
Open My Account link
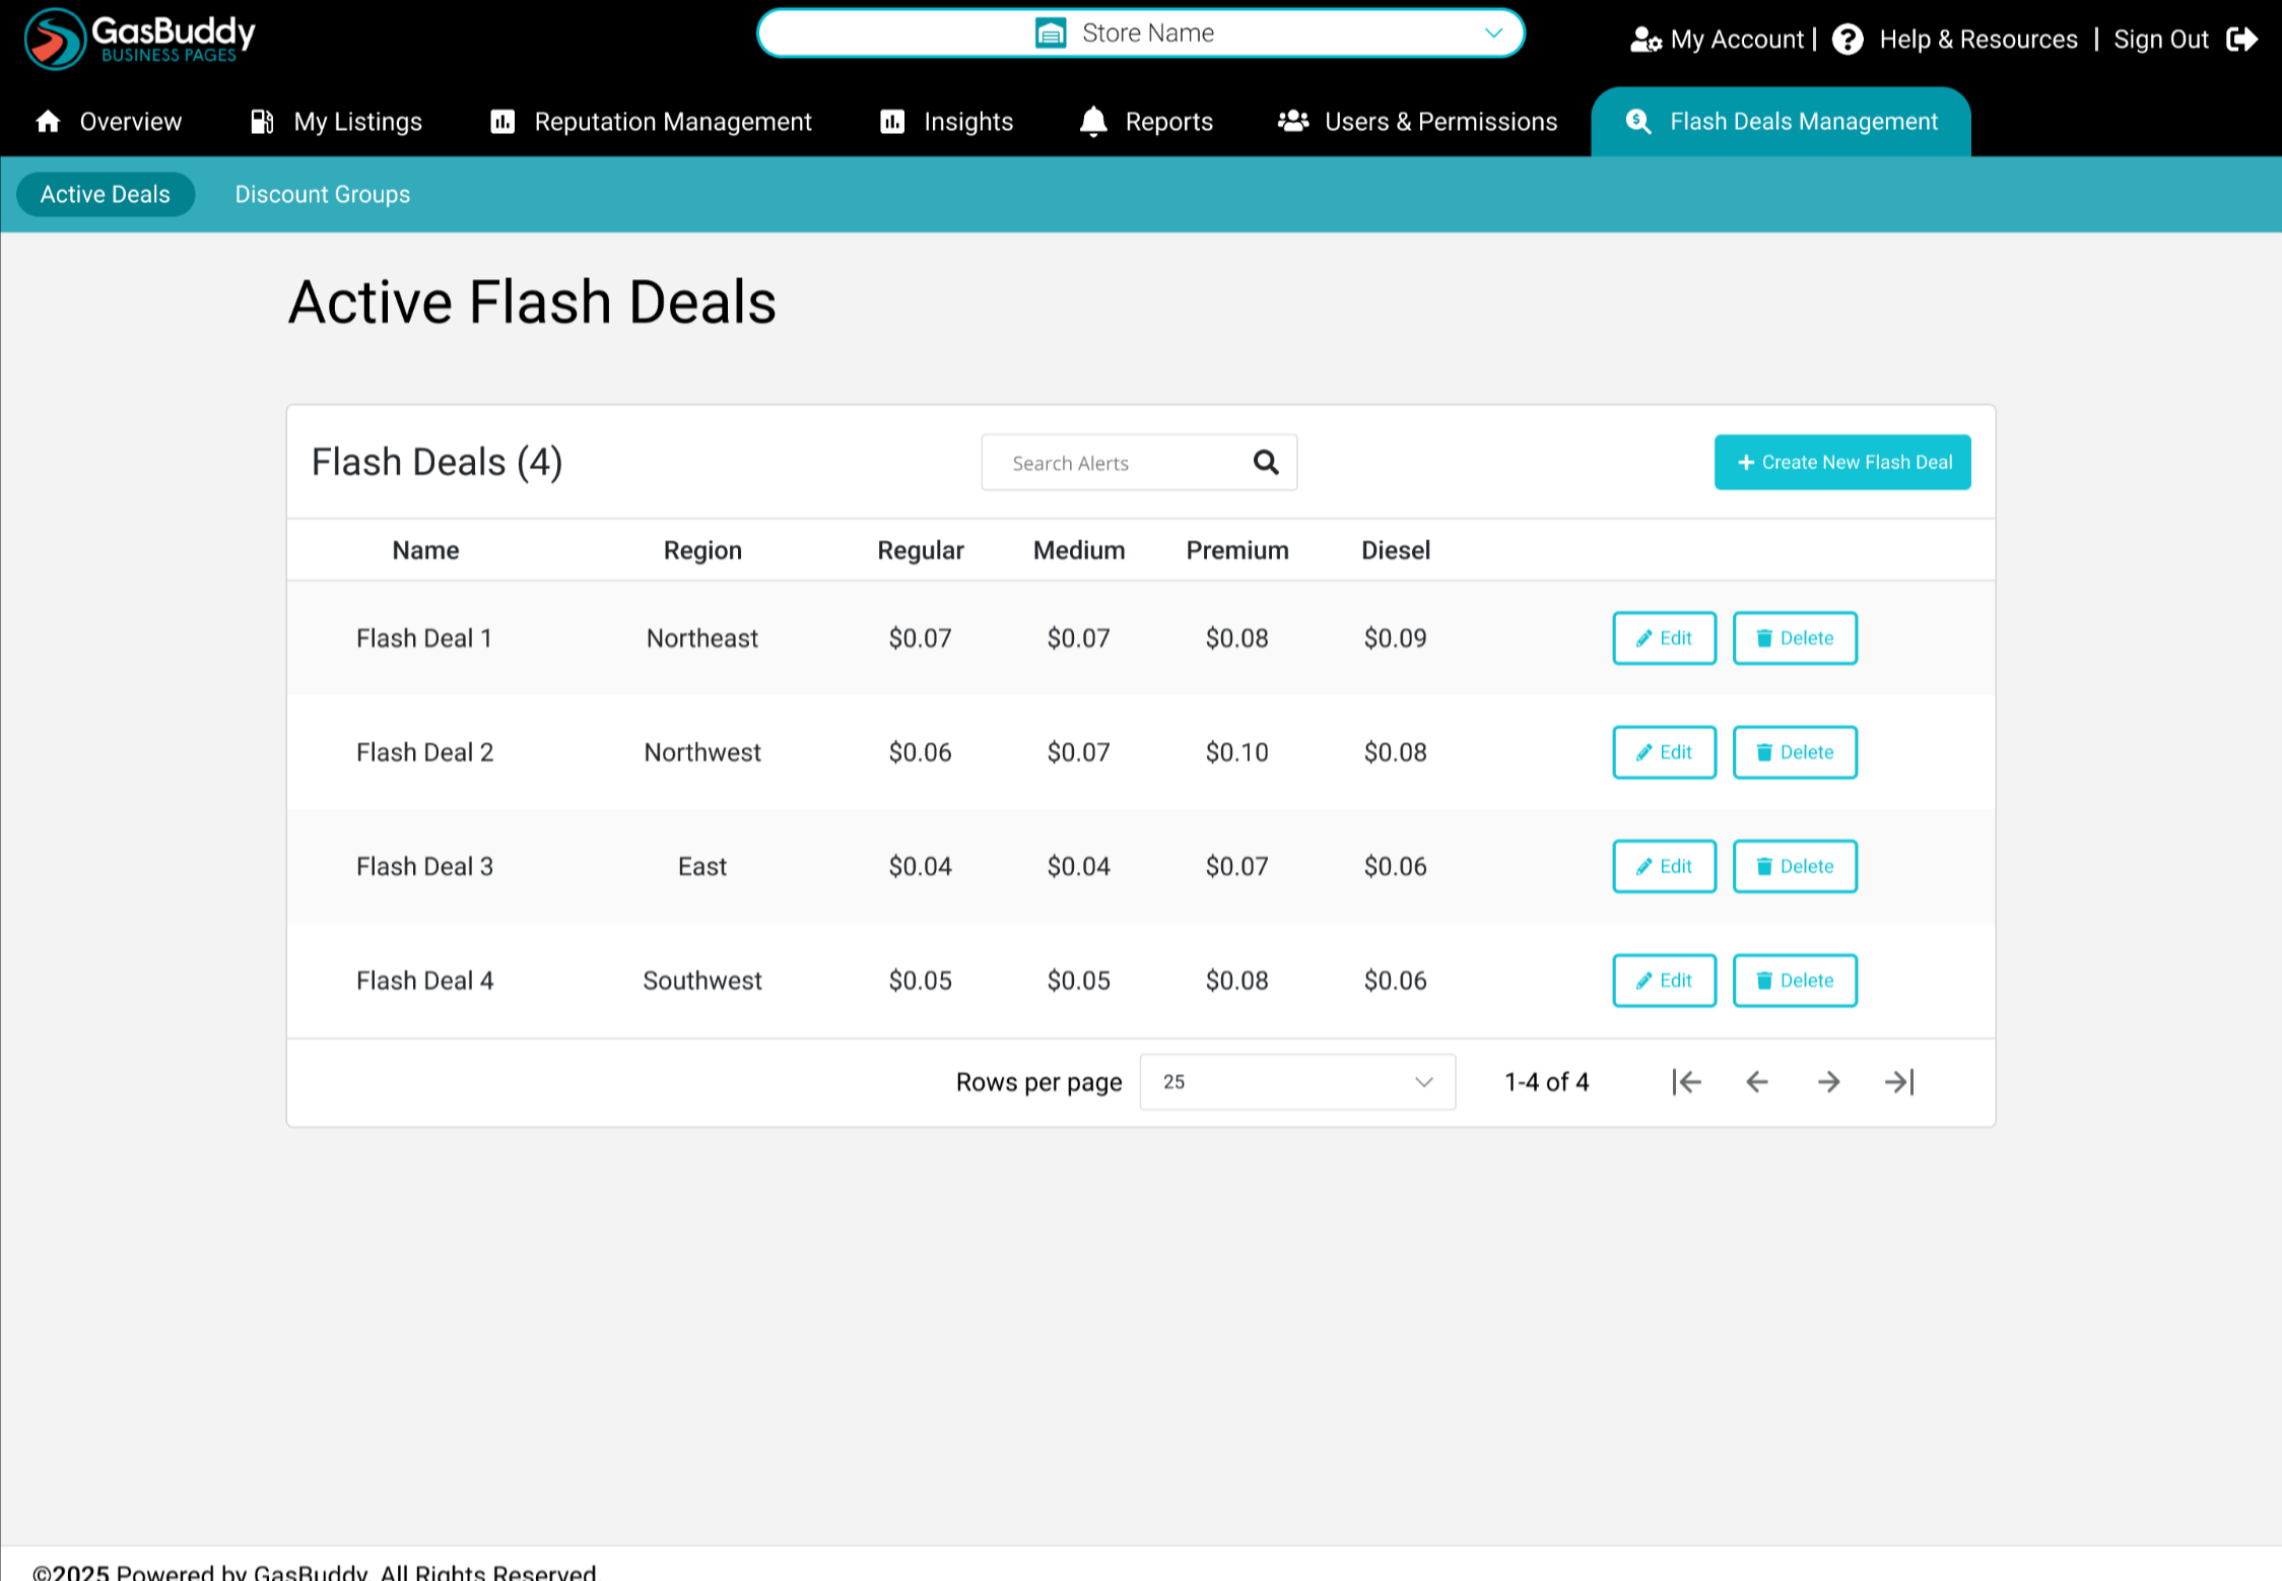[x=1736, y=39]
